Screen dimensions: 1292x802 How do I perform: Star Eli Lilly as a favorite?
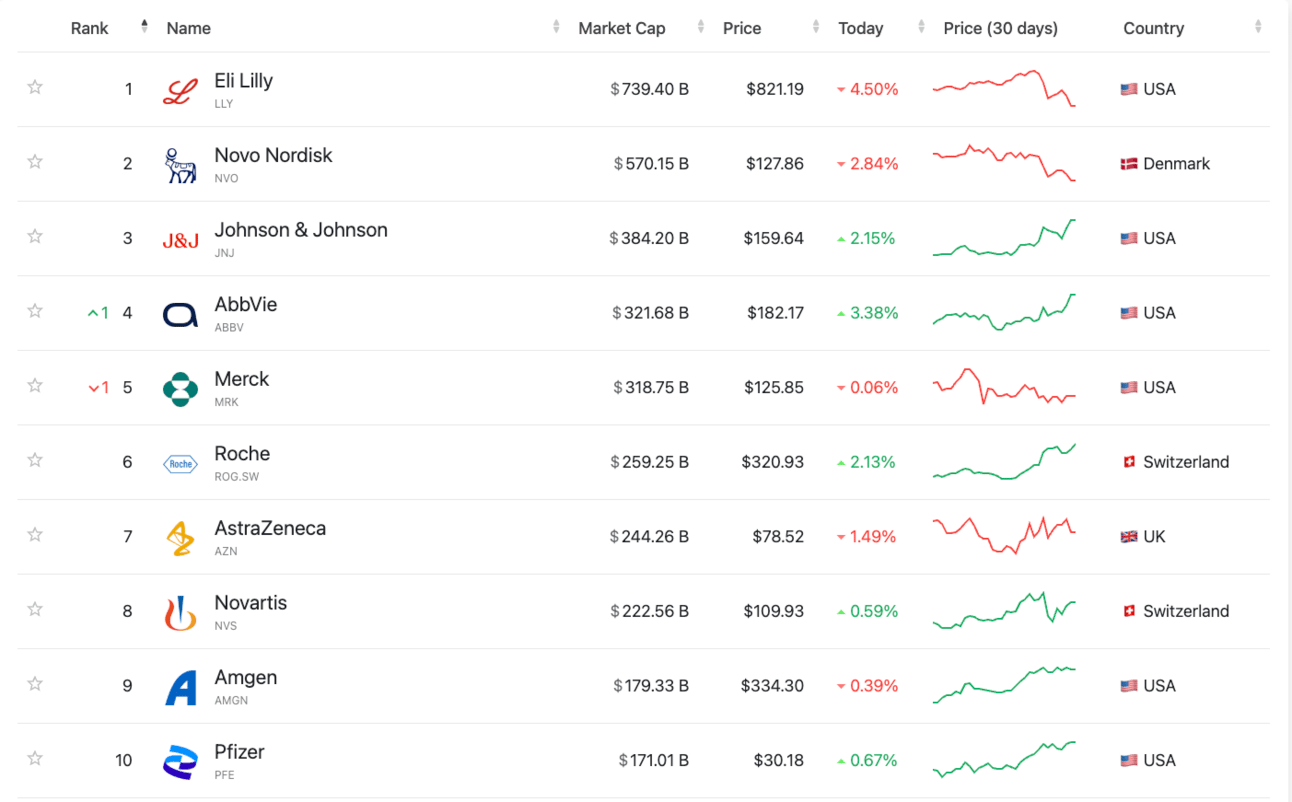tap(35, 87)
